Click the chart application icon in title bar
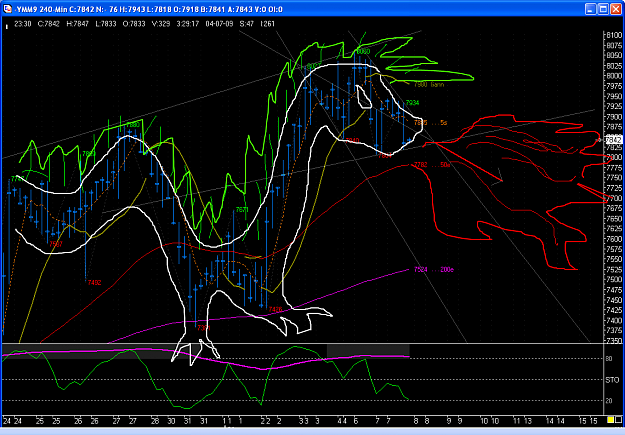 [7, 9]
